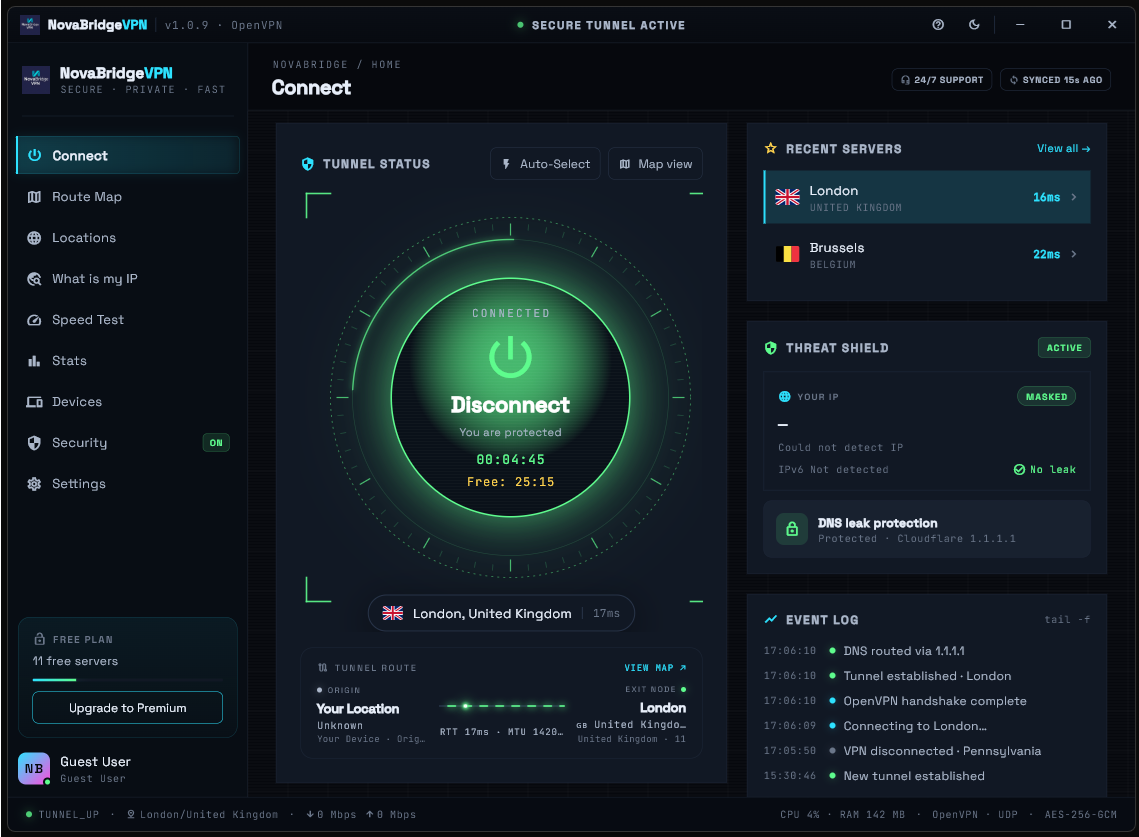
Task: Open Route Map in the sidebar
Action: 128,197
